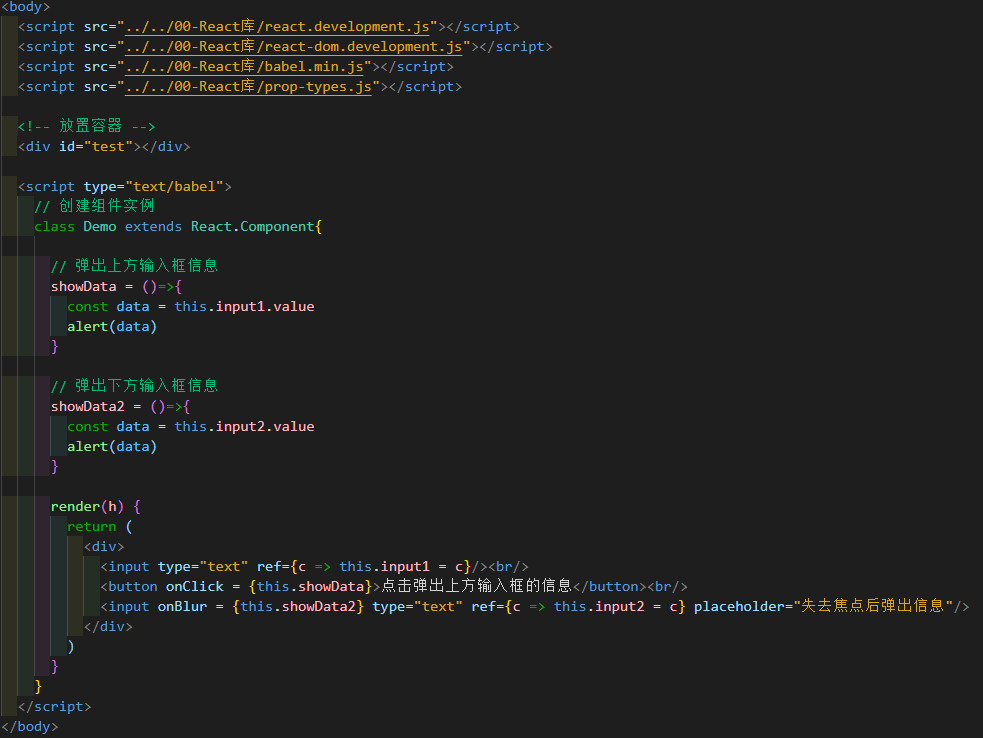
Task: Click the closing /body tag
Action: tap(29, 726)
